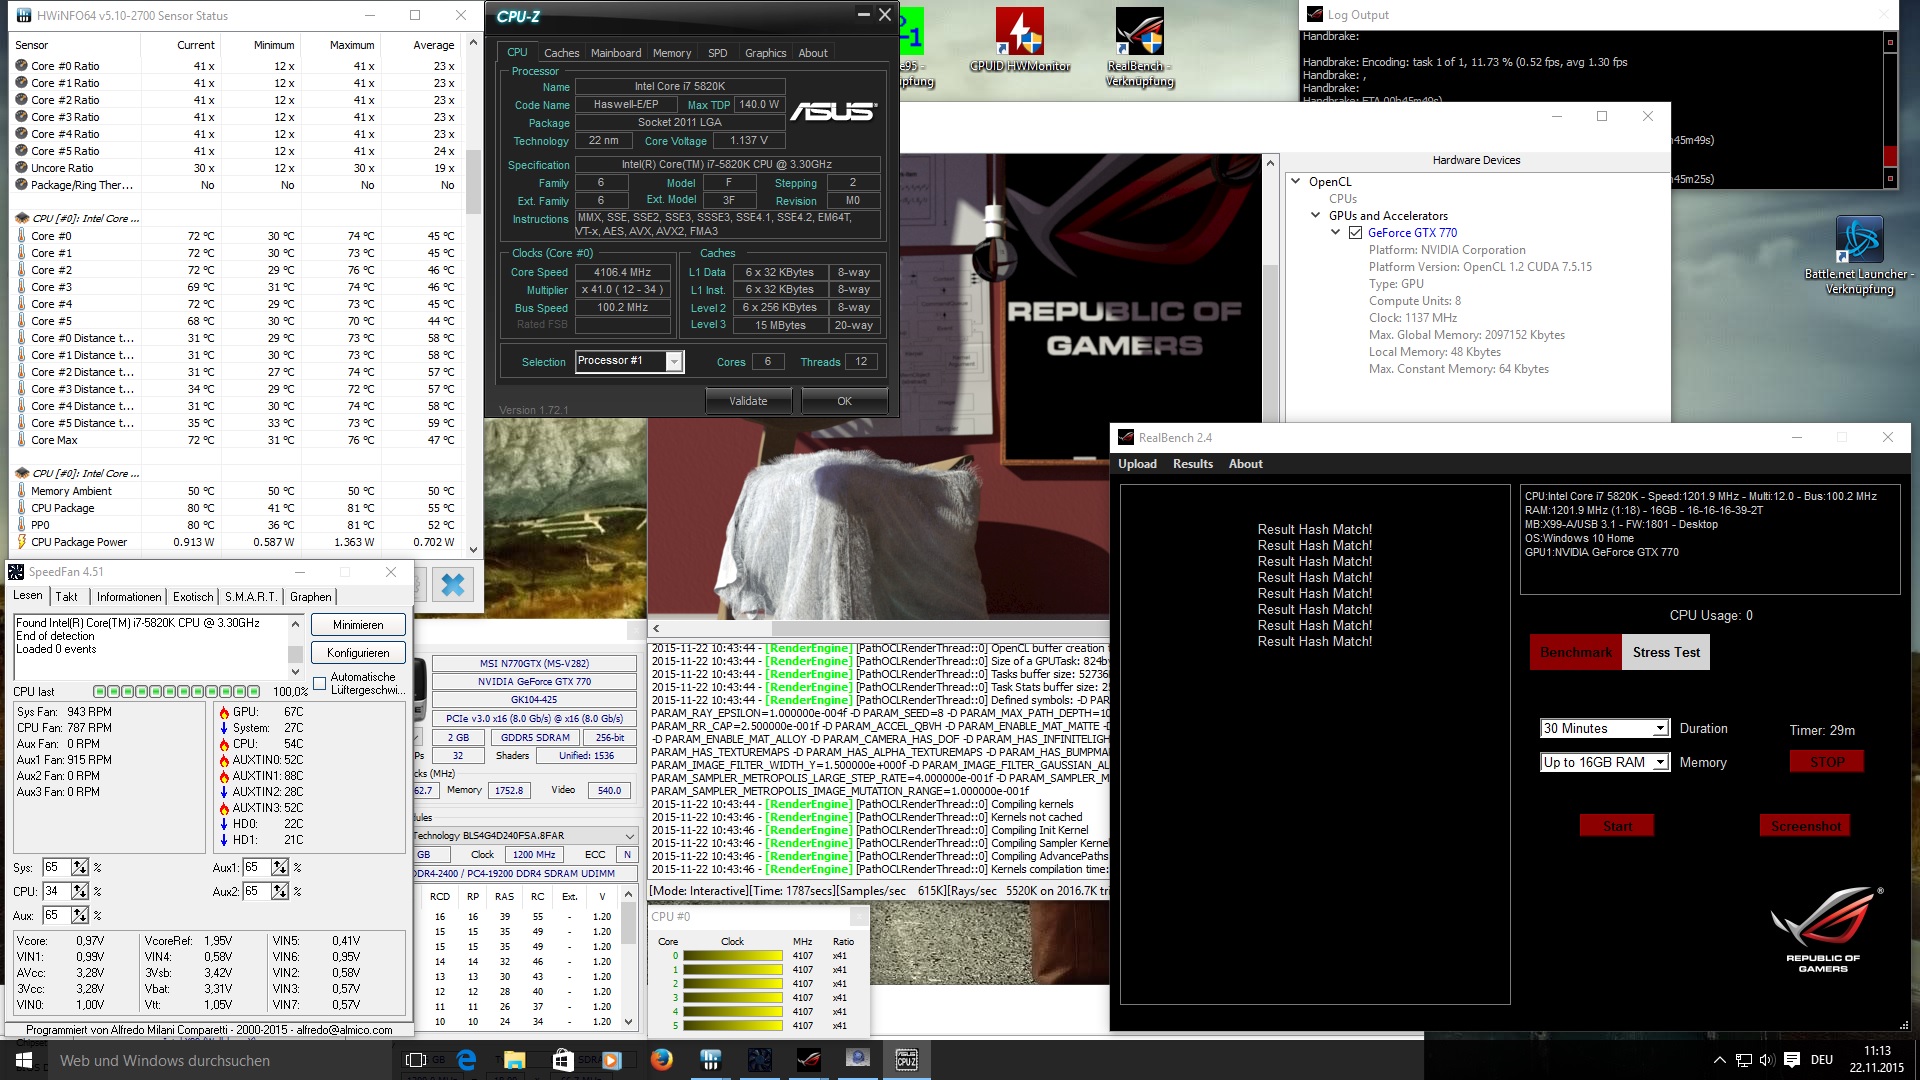Viewport: 1920px width, 1080px height.
Task: Collapse the OpenCL tree node
Action: coord(1296,182)
